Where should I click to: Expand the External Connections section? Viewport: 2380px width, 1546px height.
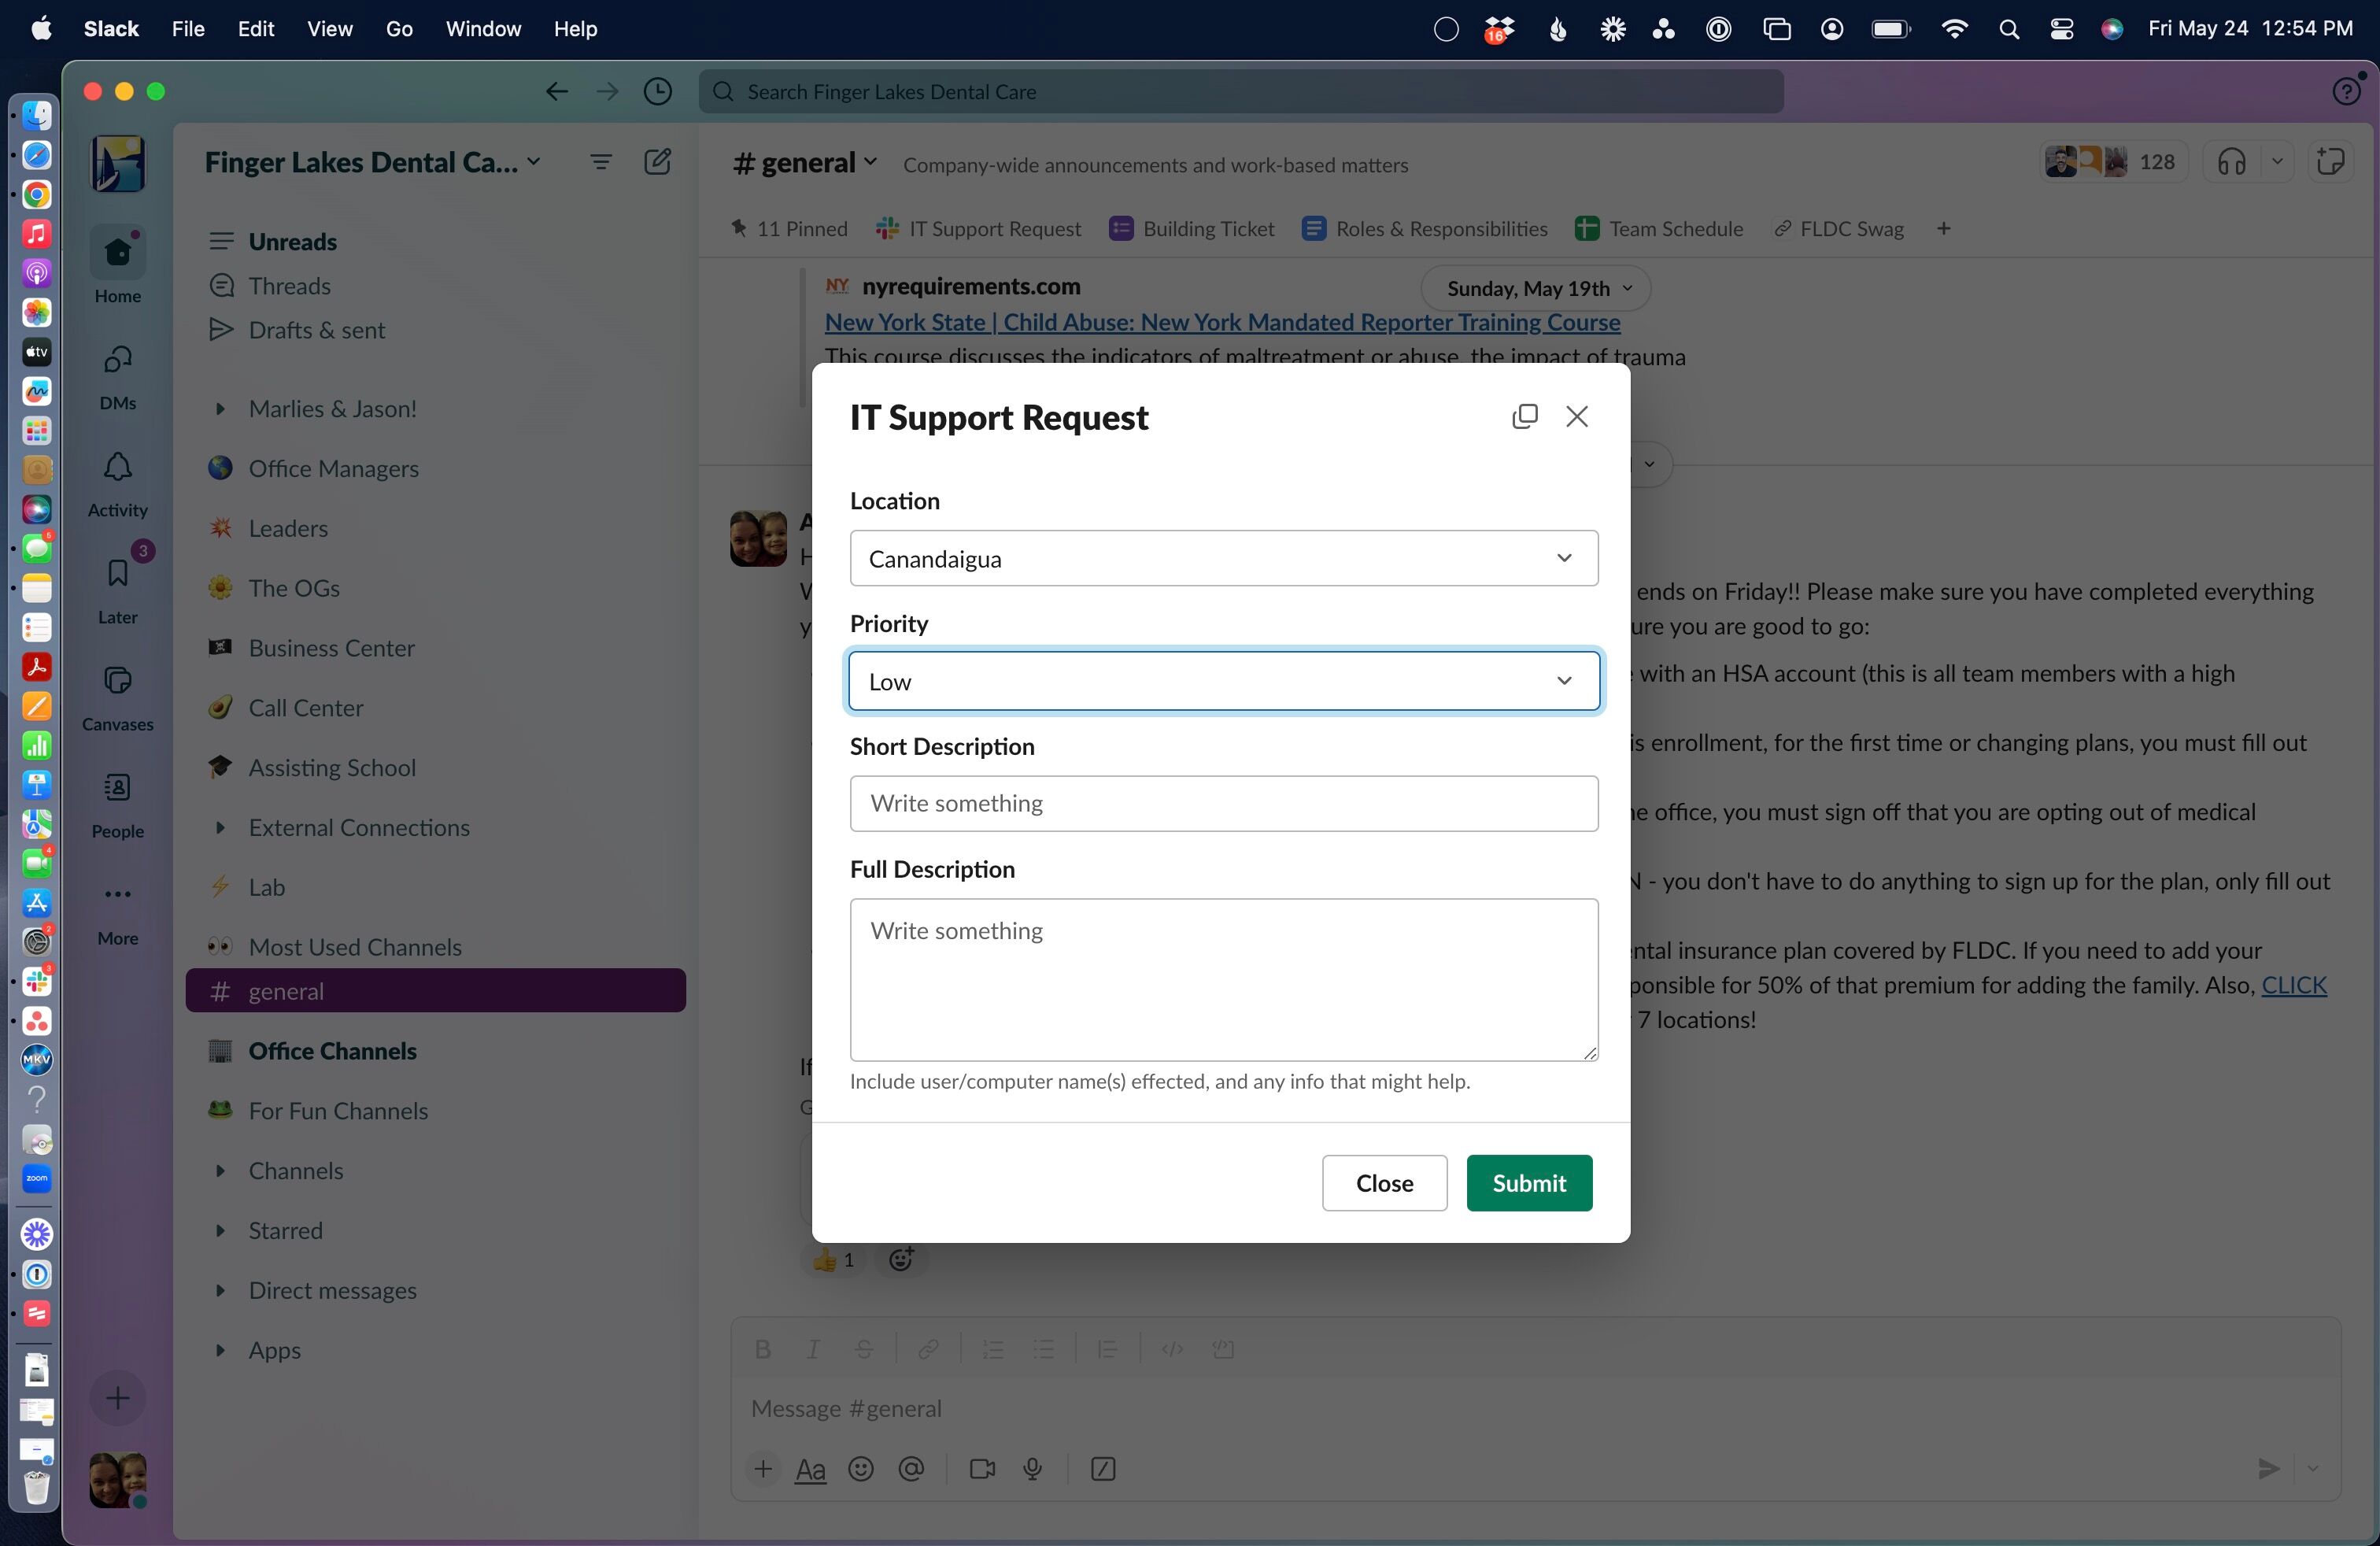click(220, 827)
